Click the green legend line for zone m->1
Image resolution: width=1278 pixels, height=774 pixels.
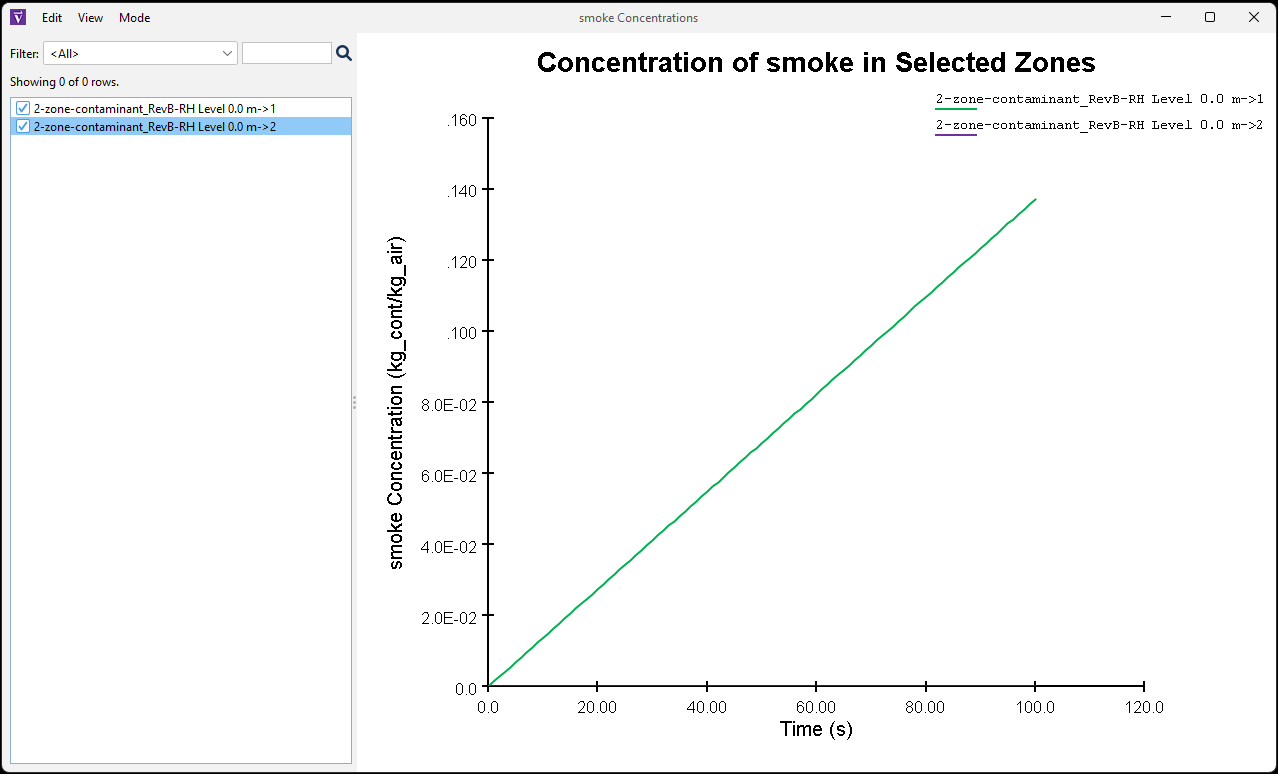[x=956, y=106]
